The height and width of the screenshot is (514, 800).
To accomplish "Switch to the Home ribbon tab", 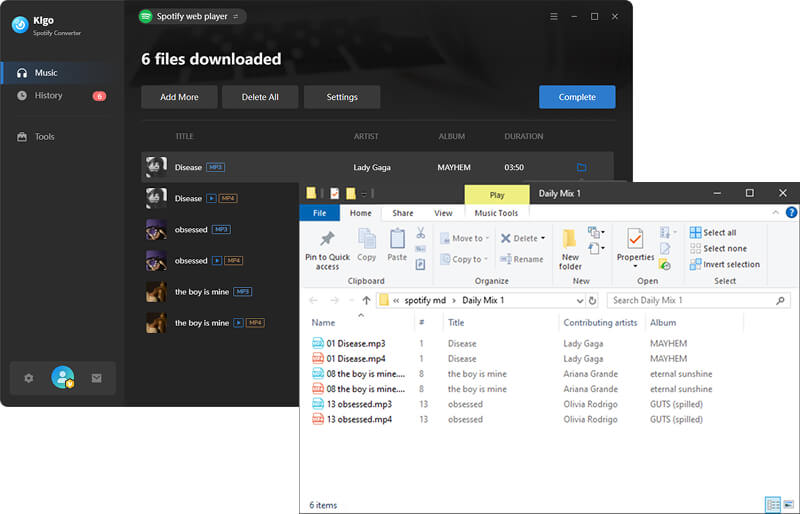I will [361, 213].
